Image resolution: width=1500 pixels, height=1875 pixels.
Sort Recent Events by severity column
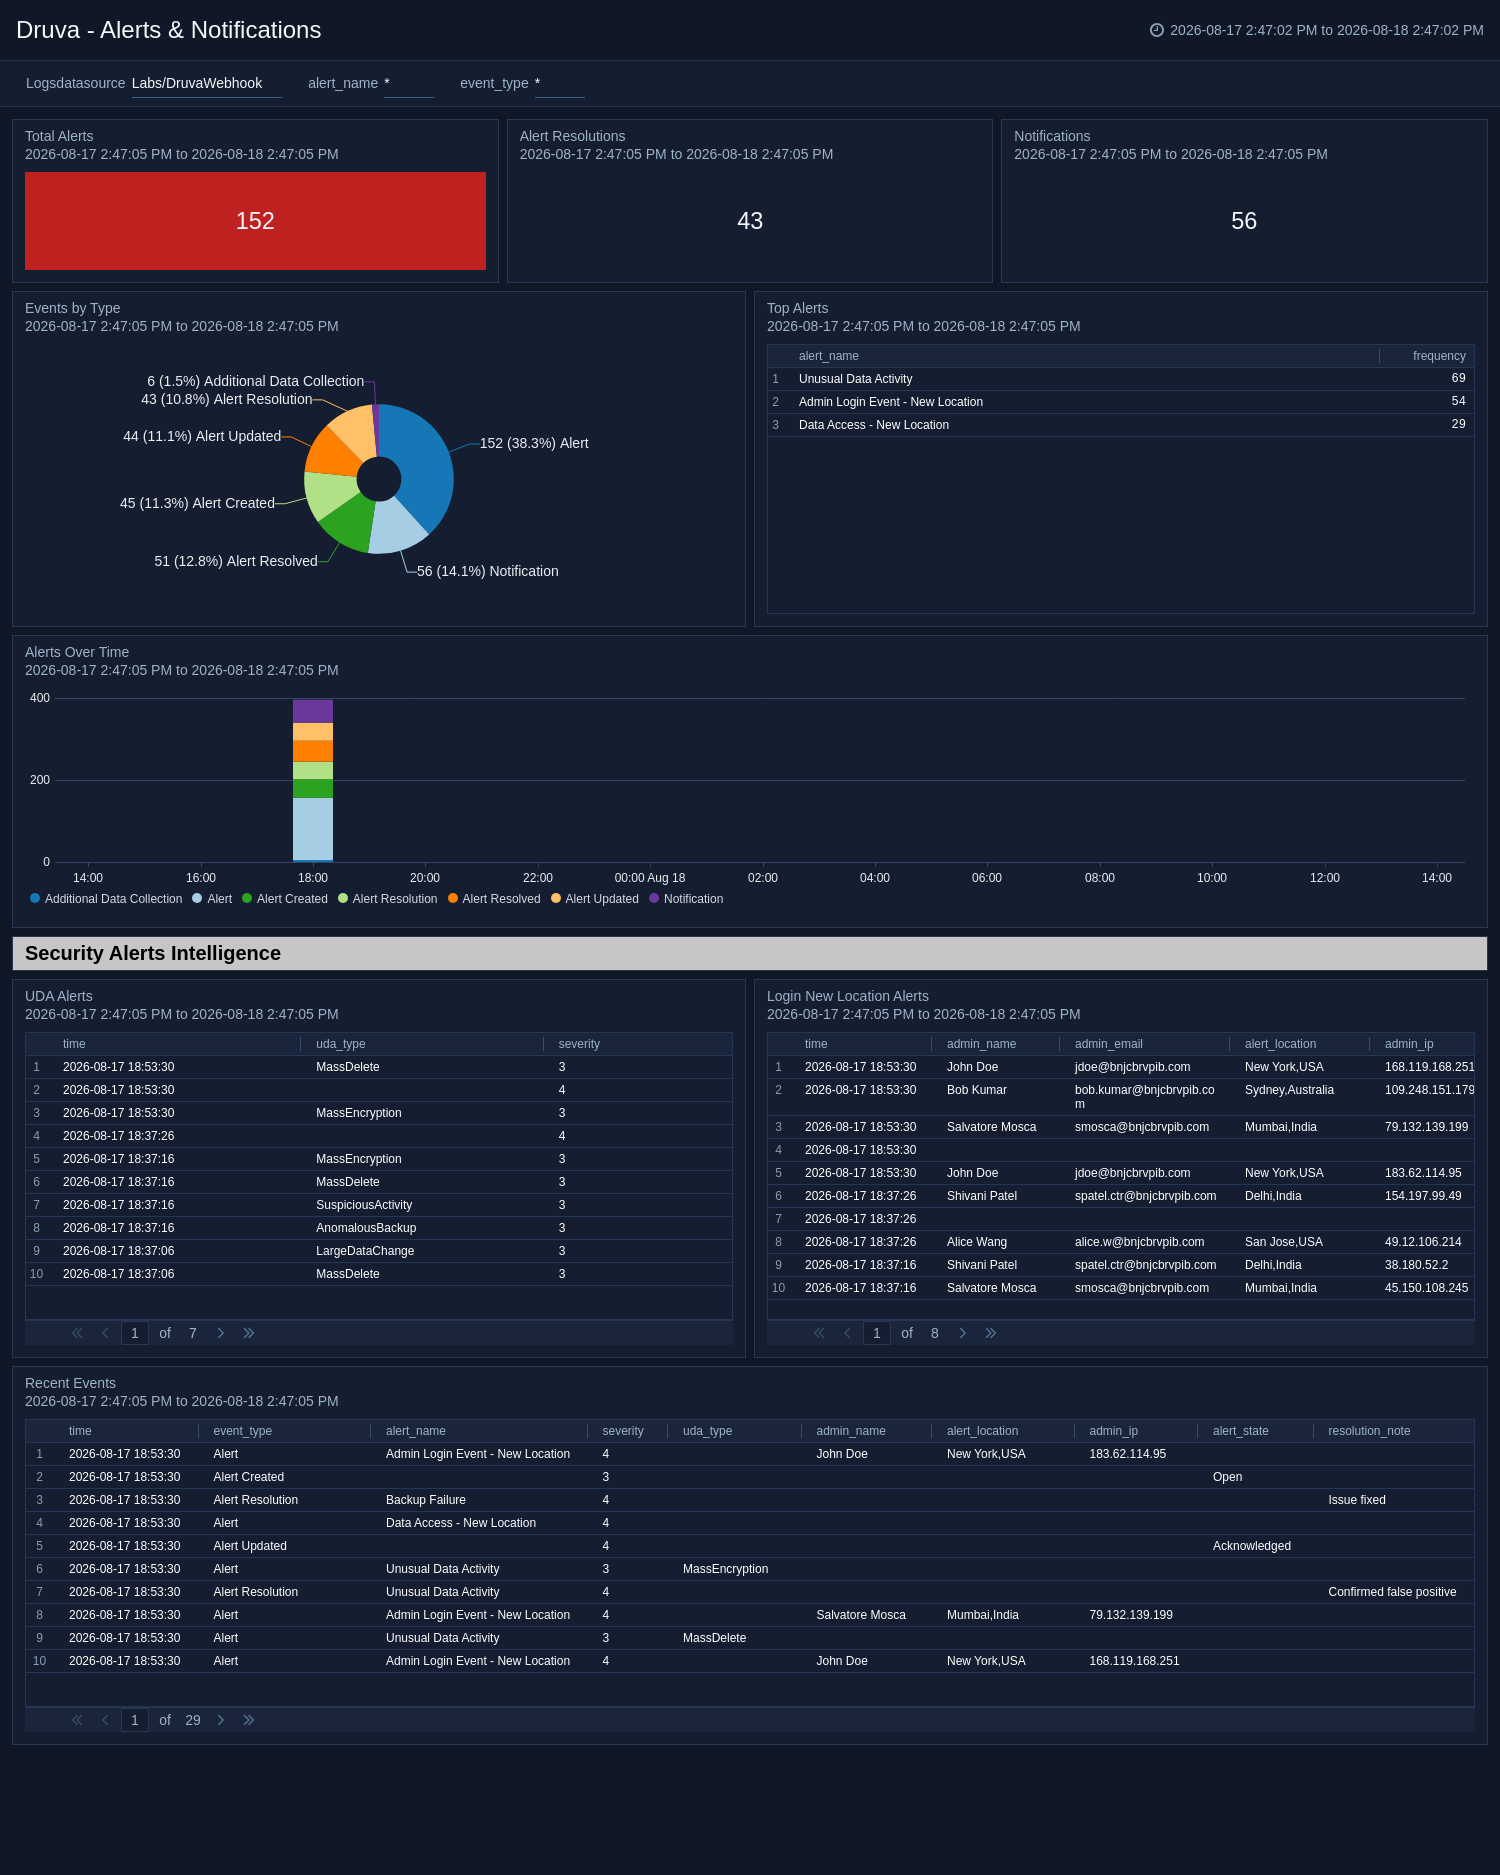[x=623, y=1431]
